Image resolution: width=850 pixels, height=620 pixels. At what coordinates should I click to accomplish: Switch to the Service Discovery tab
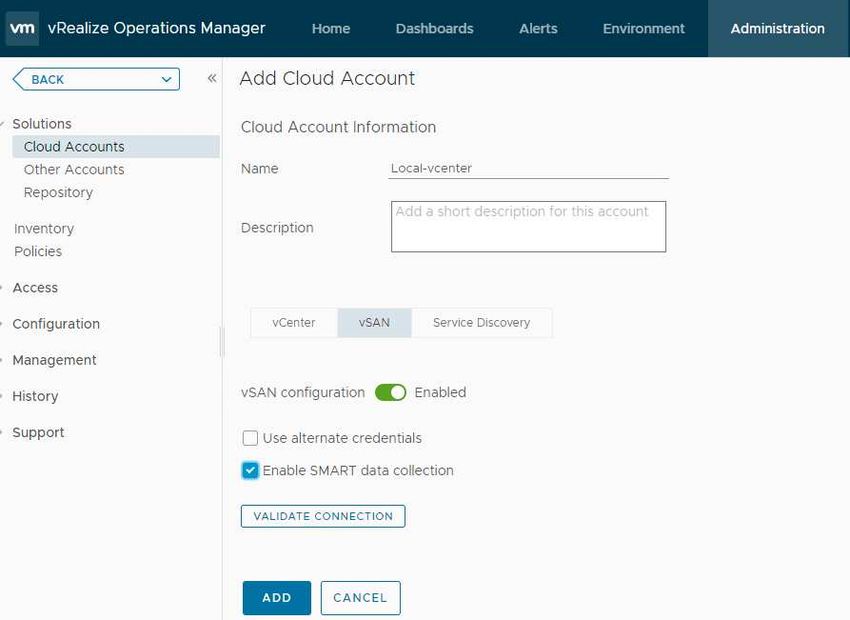481,322
